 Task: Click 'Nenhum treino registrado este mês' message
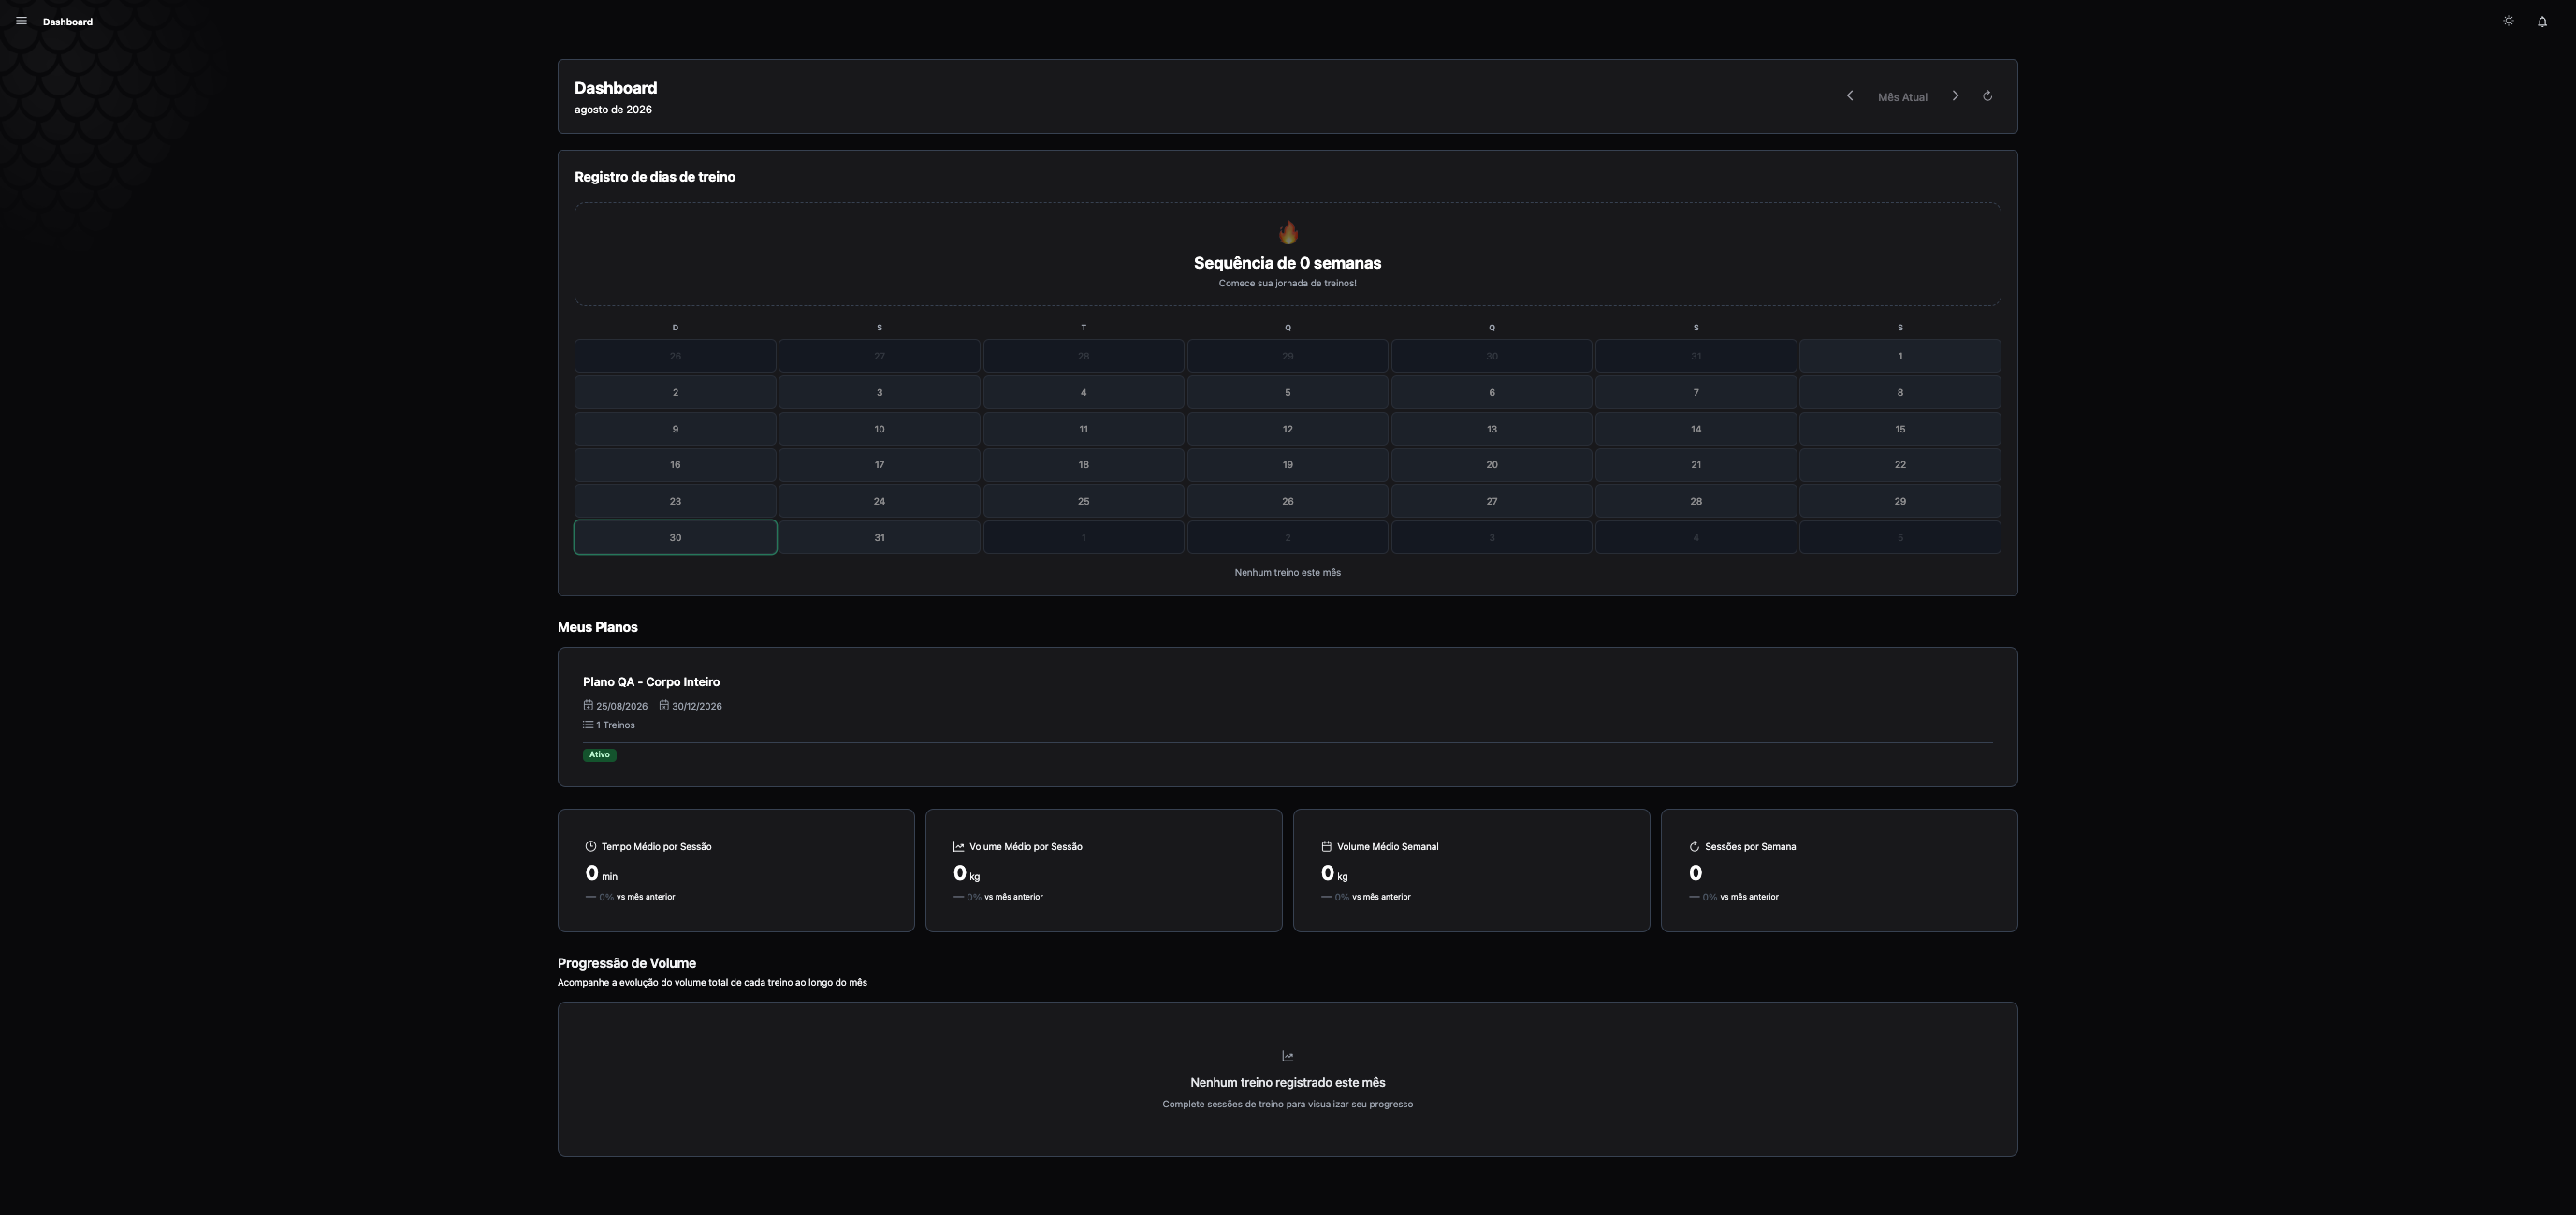pyautogui.click(x=1287, y=1082)
